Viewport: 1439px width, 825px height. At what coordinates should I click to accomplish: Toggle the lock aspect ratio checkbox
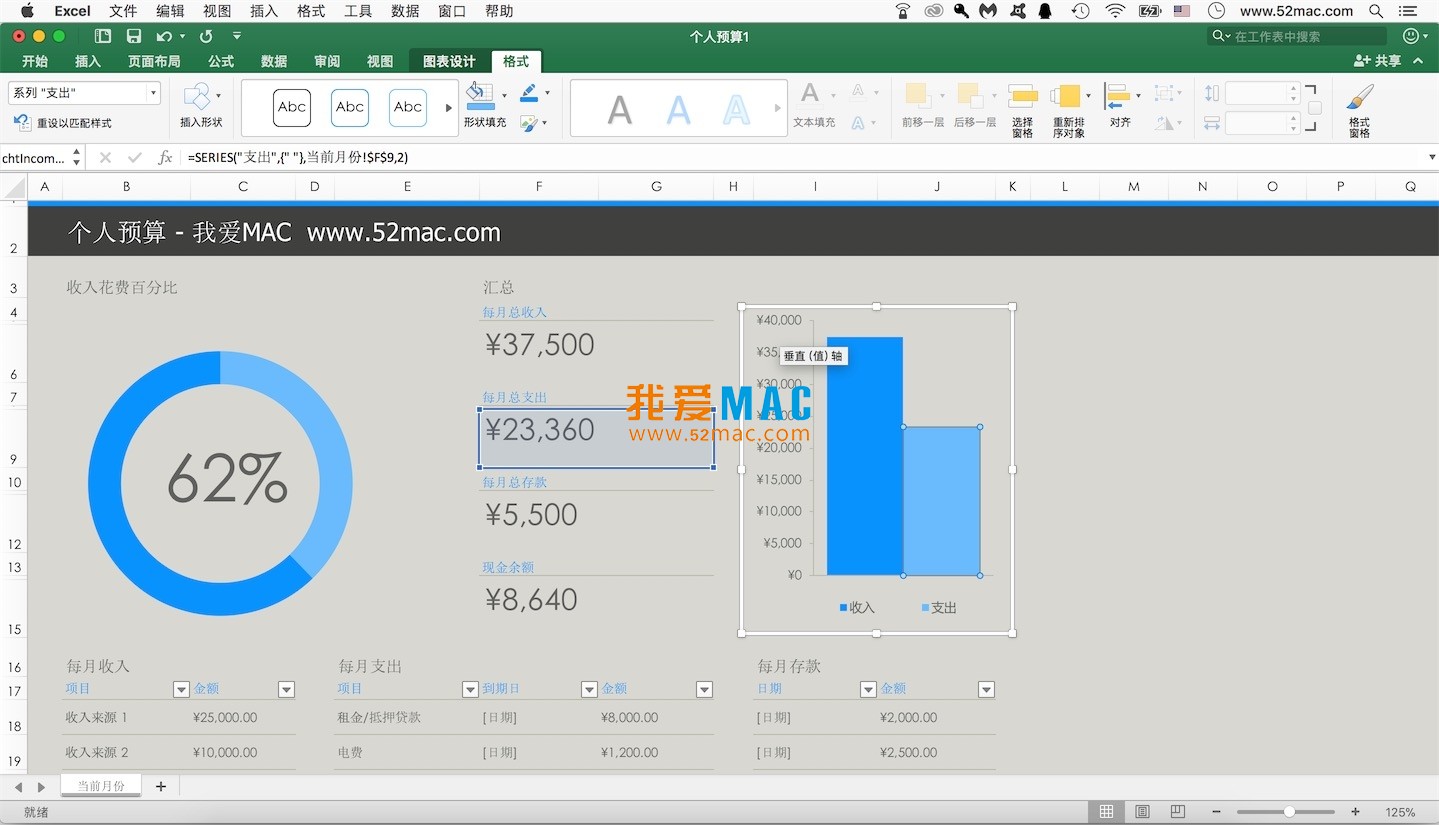pyautogui.click(x=1314, y=108)
